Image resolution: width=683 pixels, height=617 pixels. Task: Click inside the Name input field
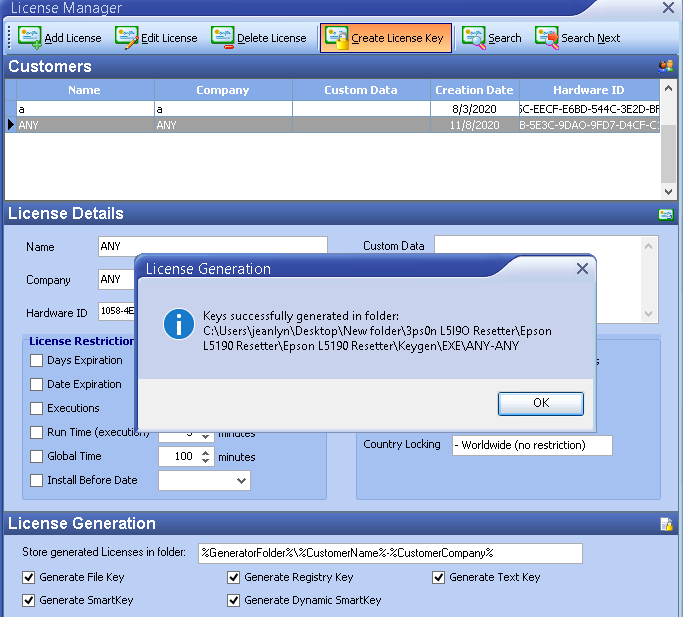coord(213,246)
